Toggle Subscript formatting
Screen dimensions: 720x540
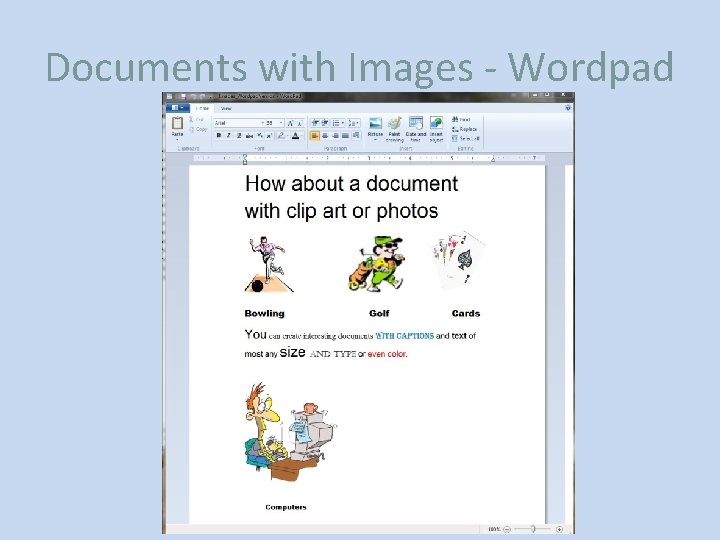(x=260, y=135)
